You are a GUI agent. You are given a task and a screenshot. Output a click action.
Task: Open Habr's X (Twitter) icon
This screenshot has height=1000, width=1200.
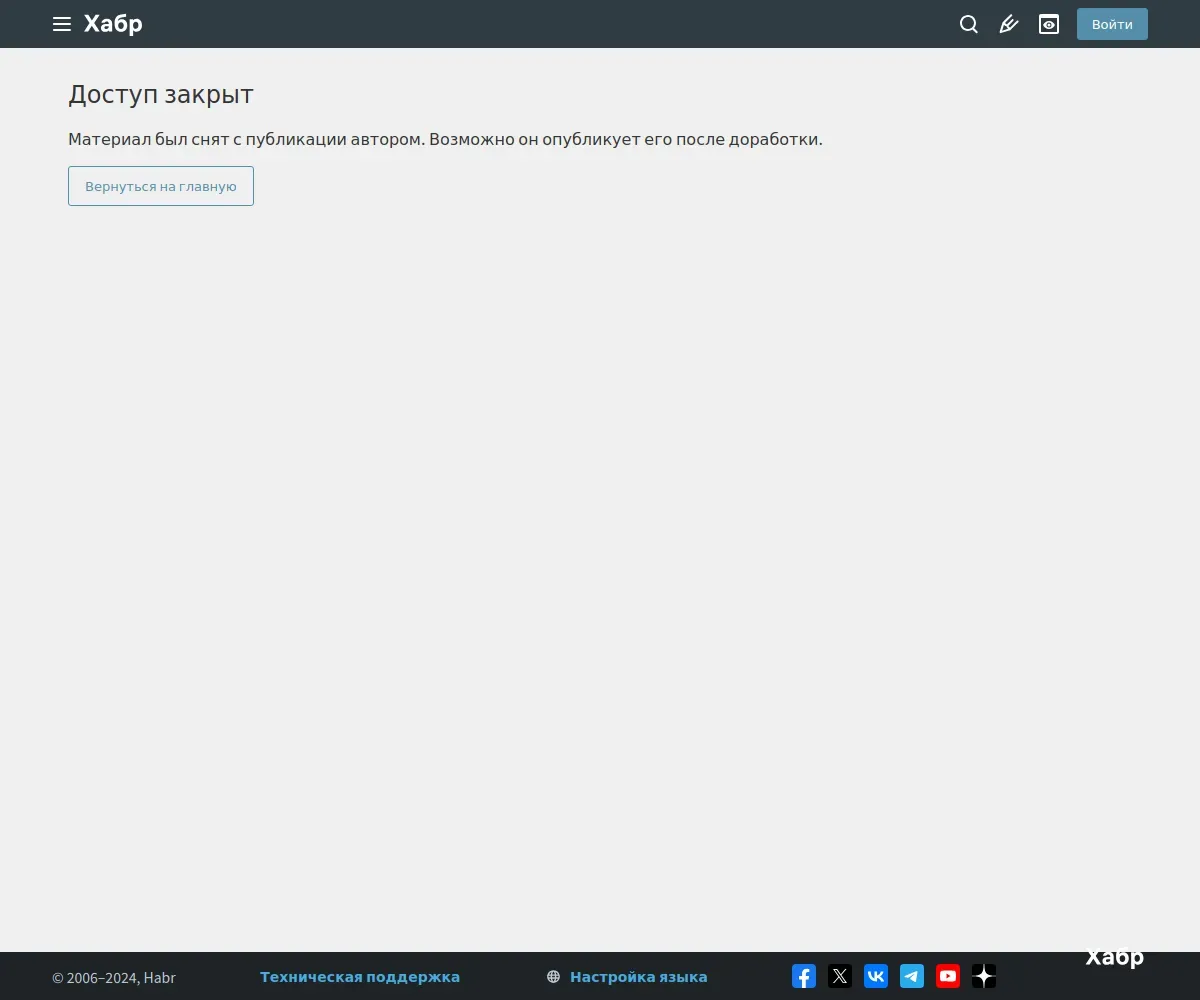840,976
